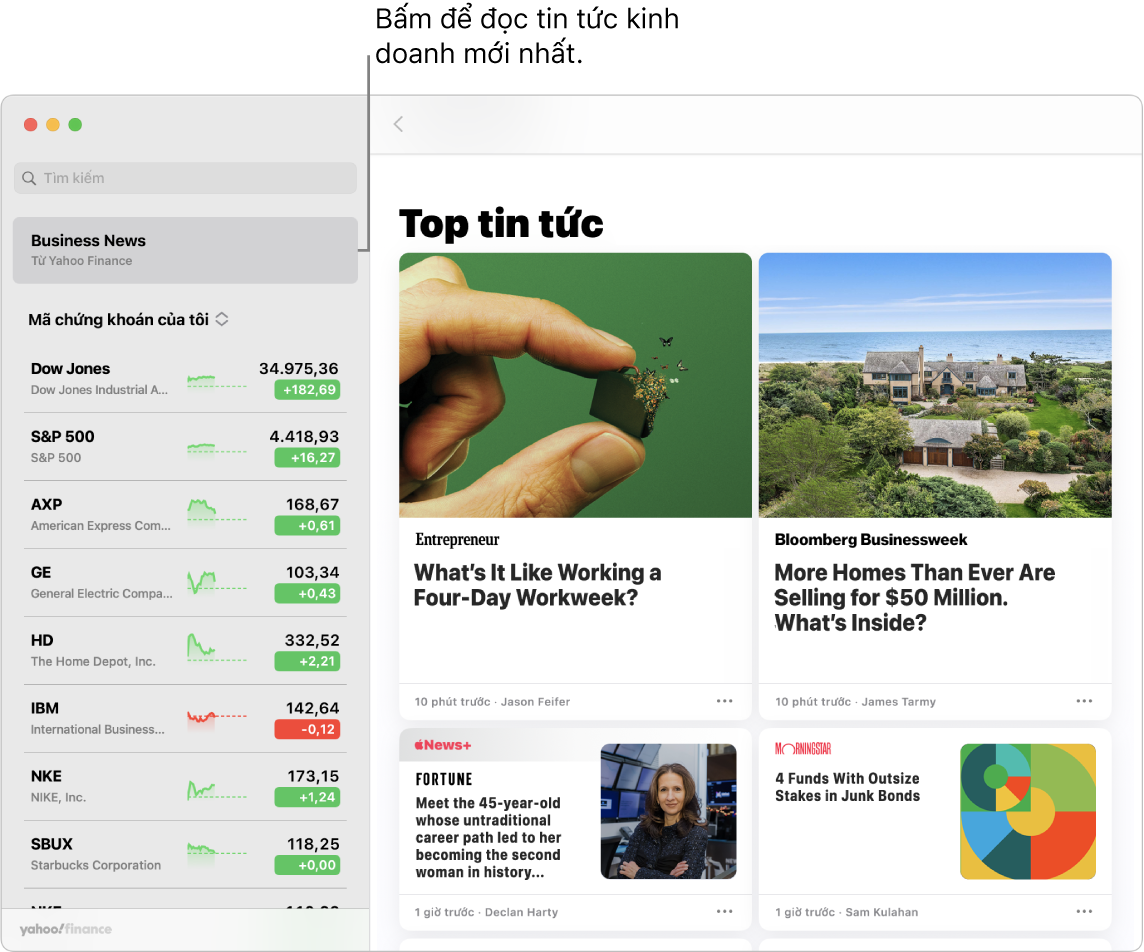Image resolution: width=1144 pixels, height=952 pixels.
Task: Click the 1 giờ trước · Sam Kulahan byline
Action: pyautogui.click(x=846, y=912)
